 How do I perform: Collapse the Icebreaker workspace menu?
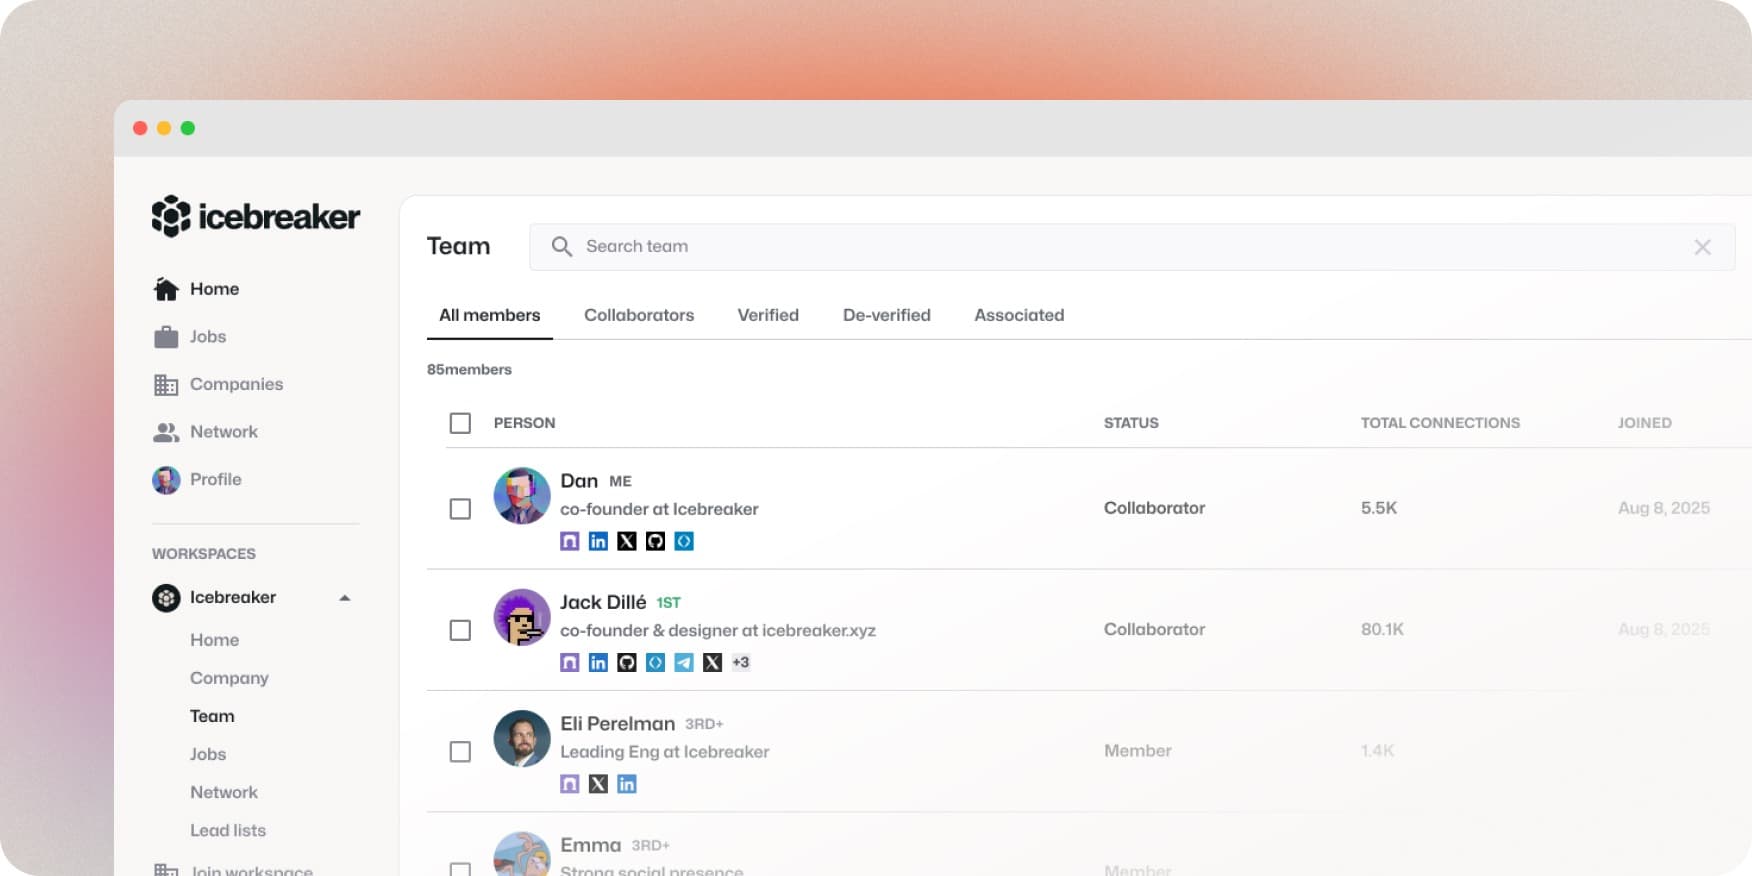click(x=345, y=598)
